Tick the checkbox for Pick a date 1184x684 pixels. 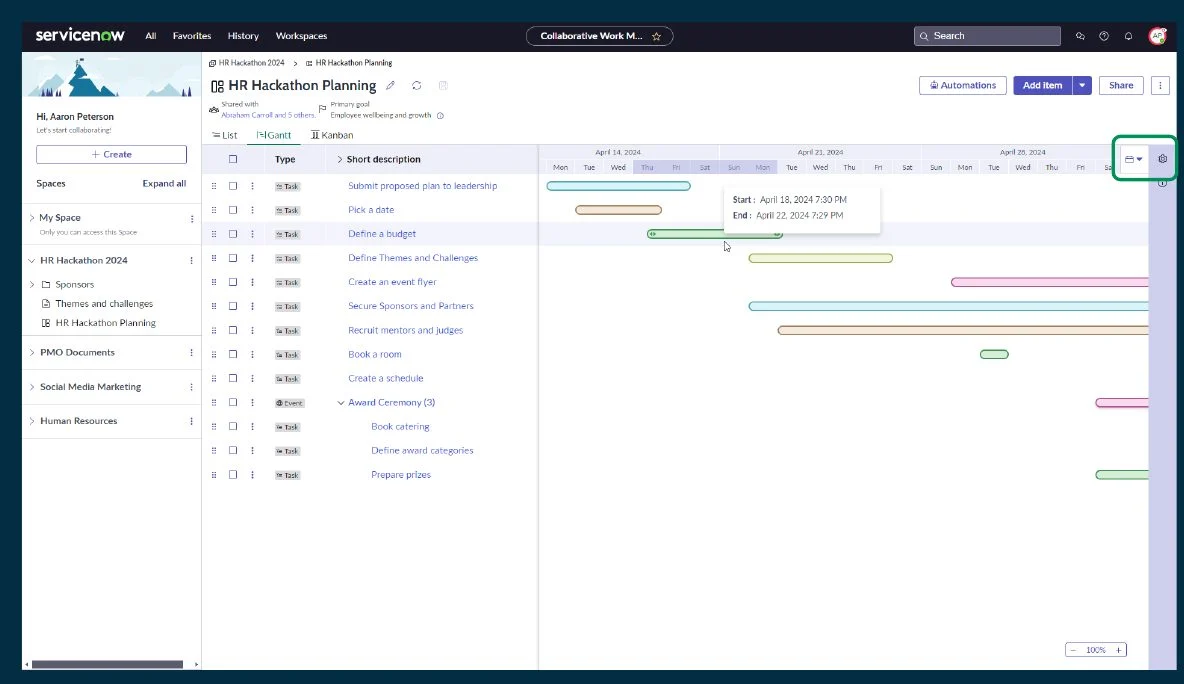point(233,210)
